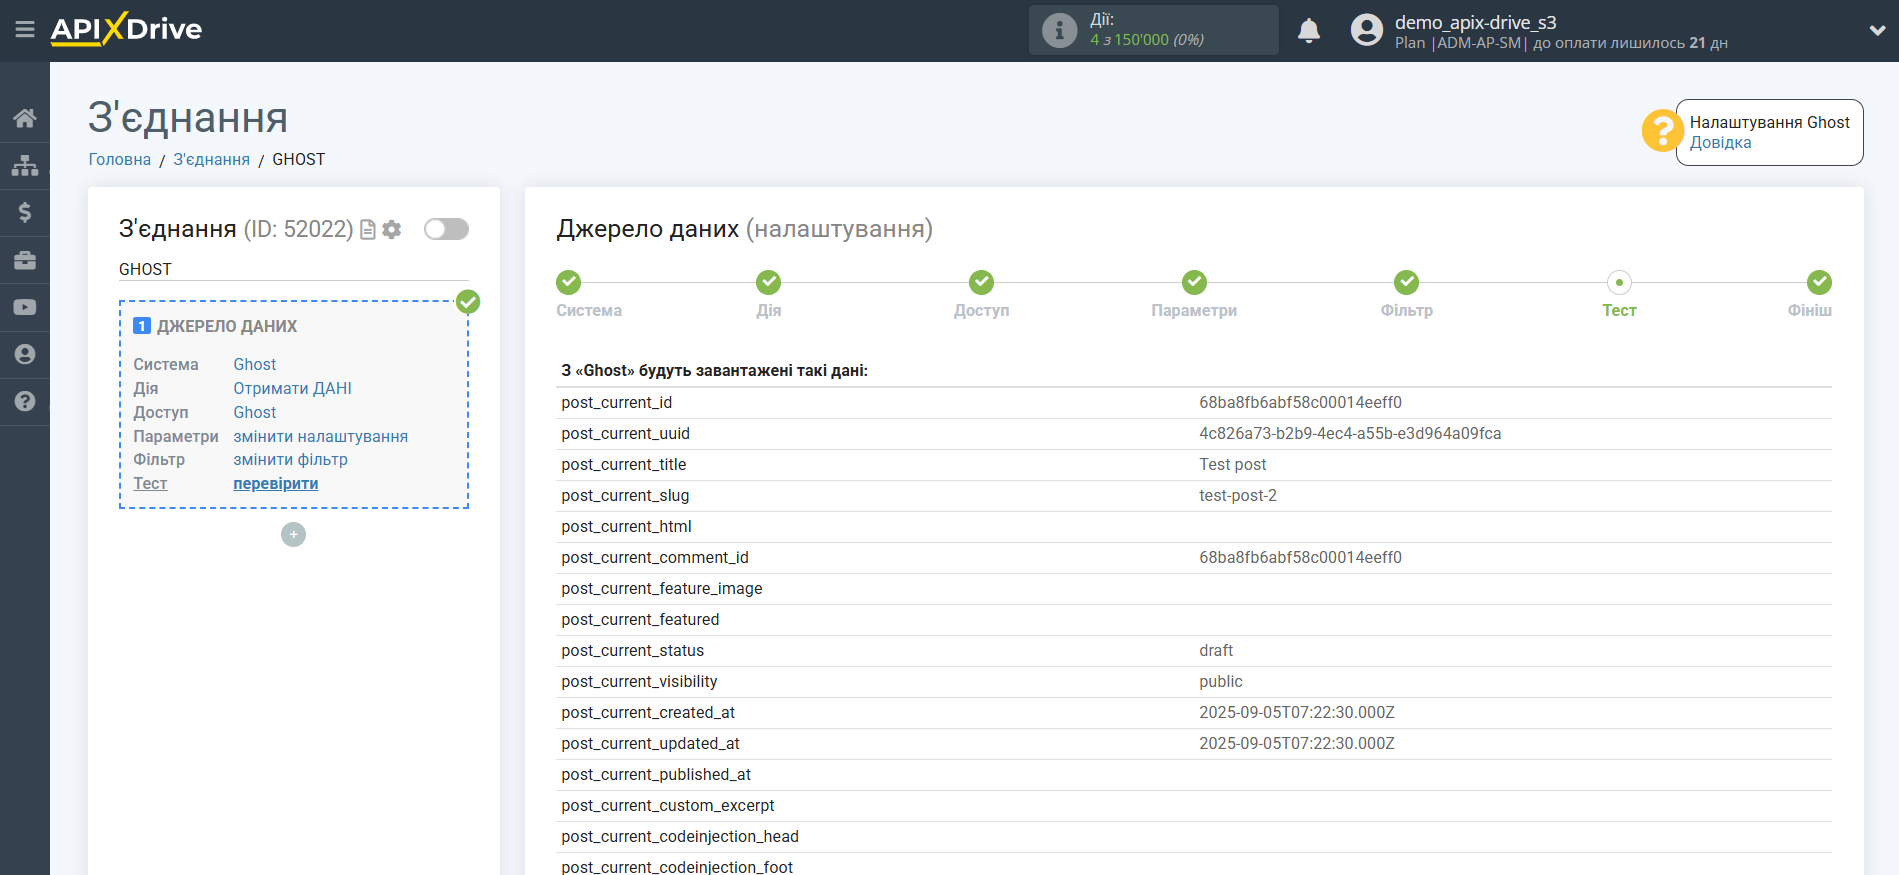
Task: Click the post_current_published_at row label
Action: coord(656,774)
